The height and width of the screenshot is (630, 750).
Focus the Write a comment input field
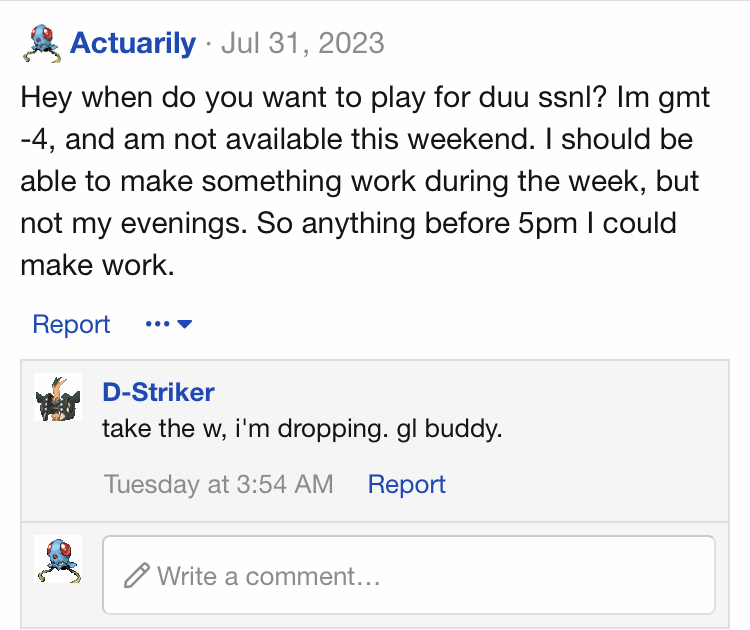409,575
